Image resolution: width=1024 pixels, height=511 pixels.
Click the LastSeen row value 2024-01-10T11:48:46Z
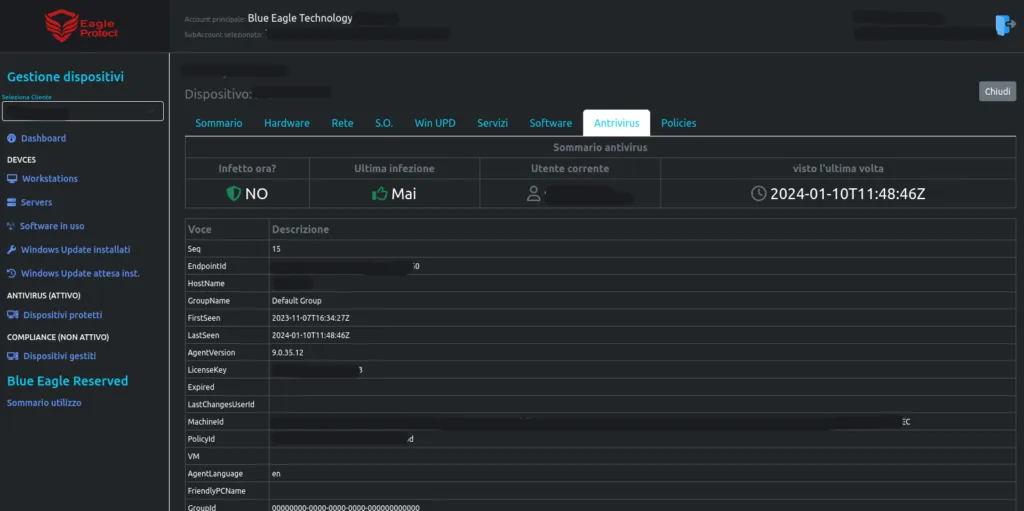tap(311, 335)
